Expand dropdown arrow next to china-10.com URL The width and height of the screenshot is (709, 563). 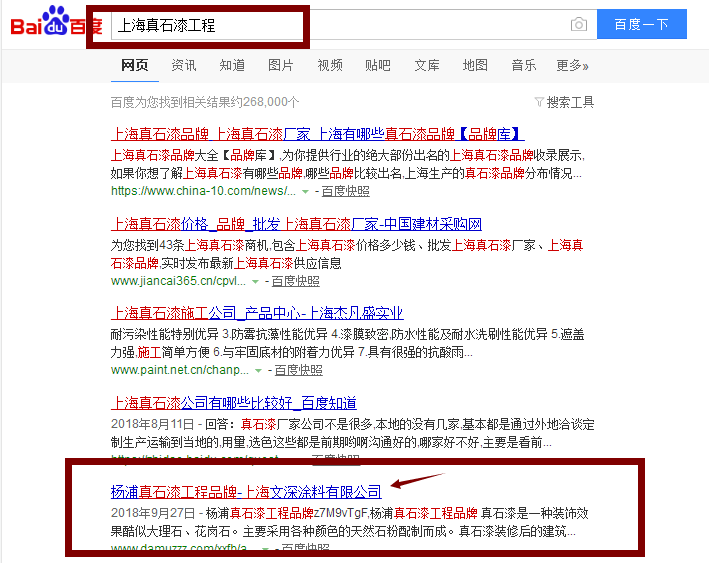coord(305,192)
